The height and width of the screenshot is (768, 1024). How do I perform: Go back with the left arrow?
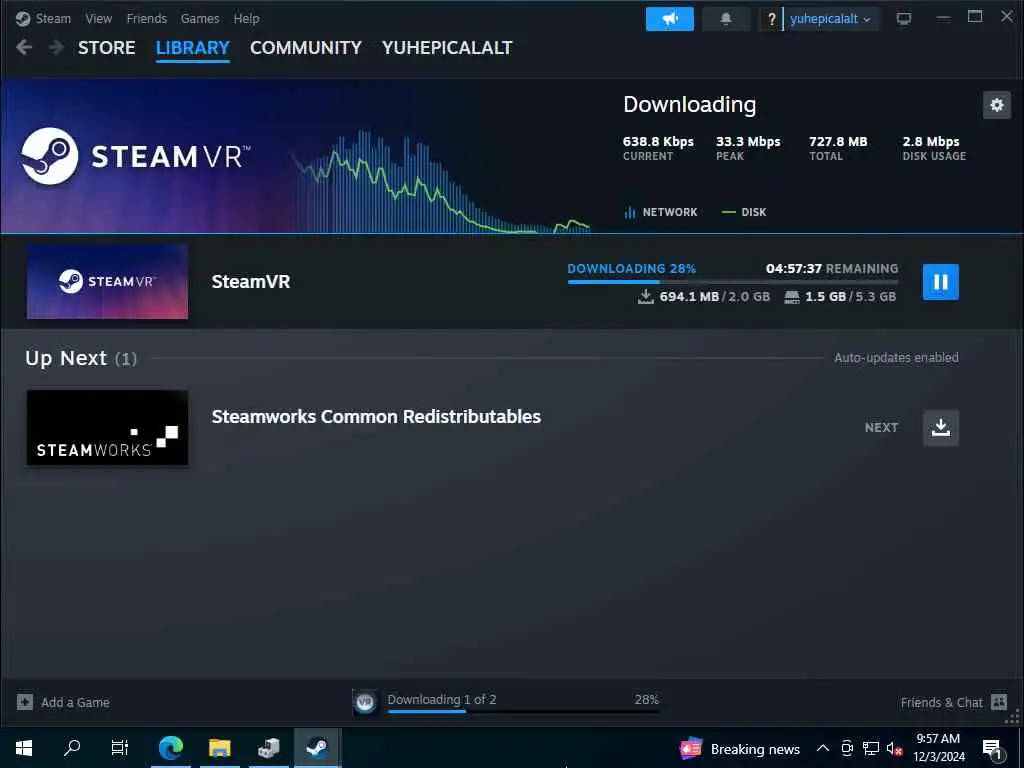[24, 47]
